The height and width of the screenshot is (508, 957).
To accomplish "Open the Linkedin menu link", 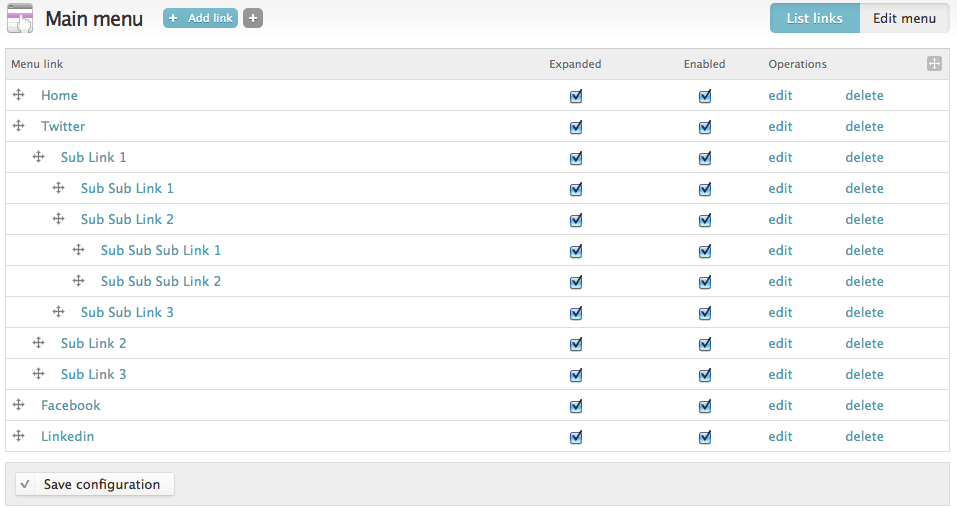I will [68, 437].
